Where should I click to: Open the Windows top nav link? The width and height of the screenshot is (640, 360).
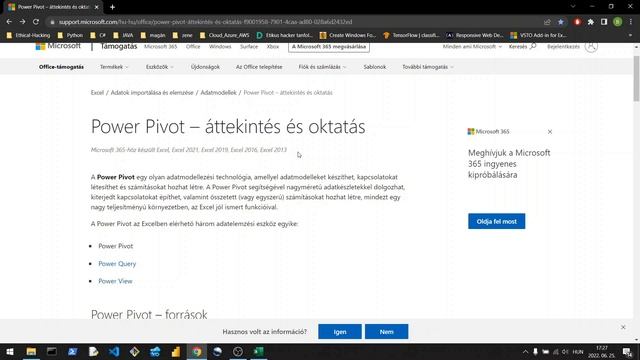(220, 47)
